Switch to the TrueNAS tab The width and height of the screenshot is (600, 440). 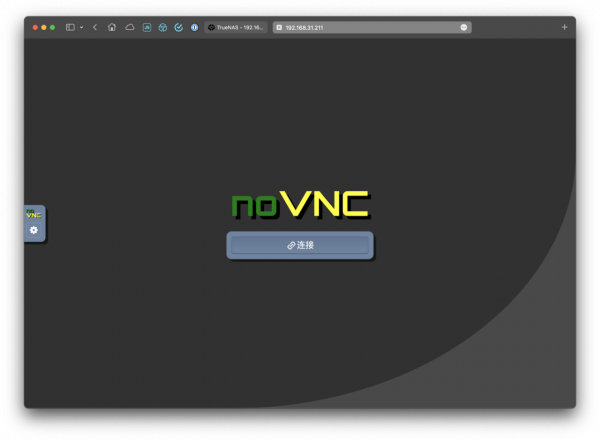tap(237, 27)
